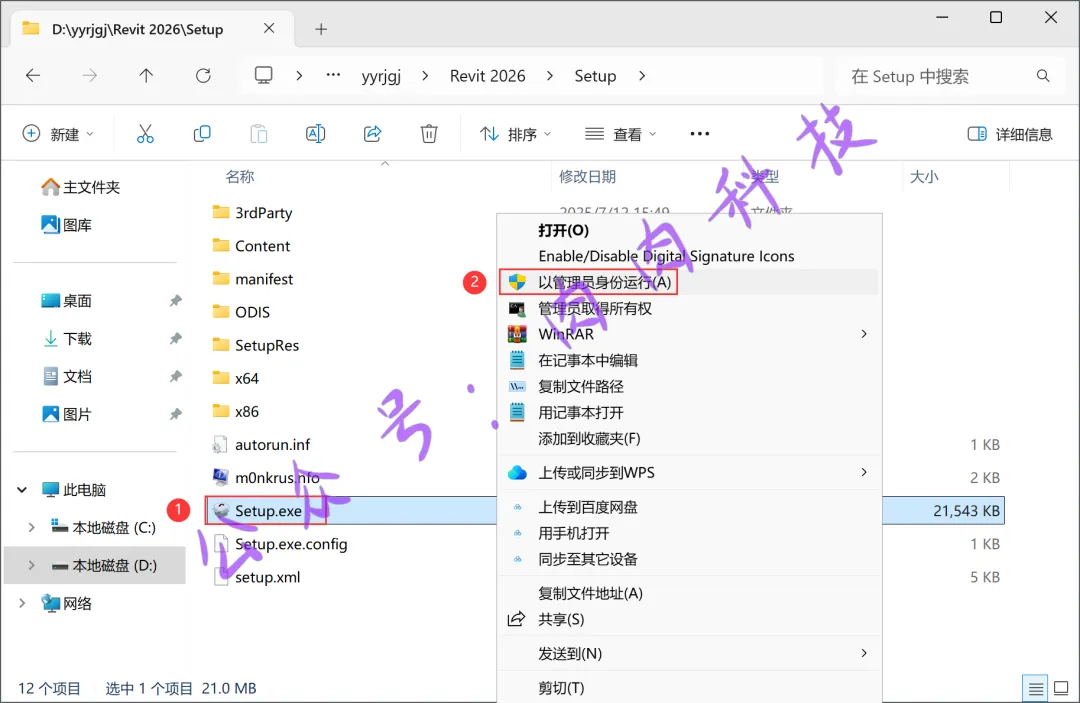Screen dimensions: 1080x703
Task: Expand chevron after Setup in address bar
Action: (x=642, y=76)
